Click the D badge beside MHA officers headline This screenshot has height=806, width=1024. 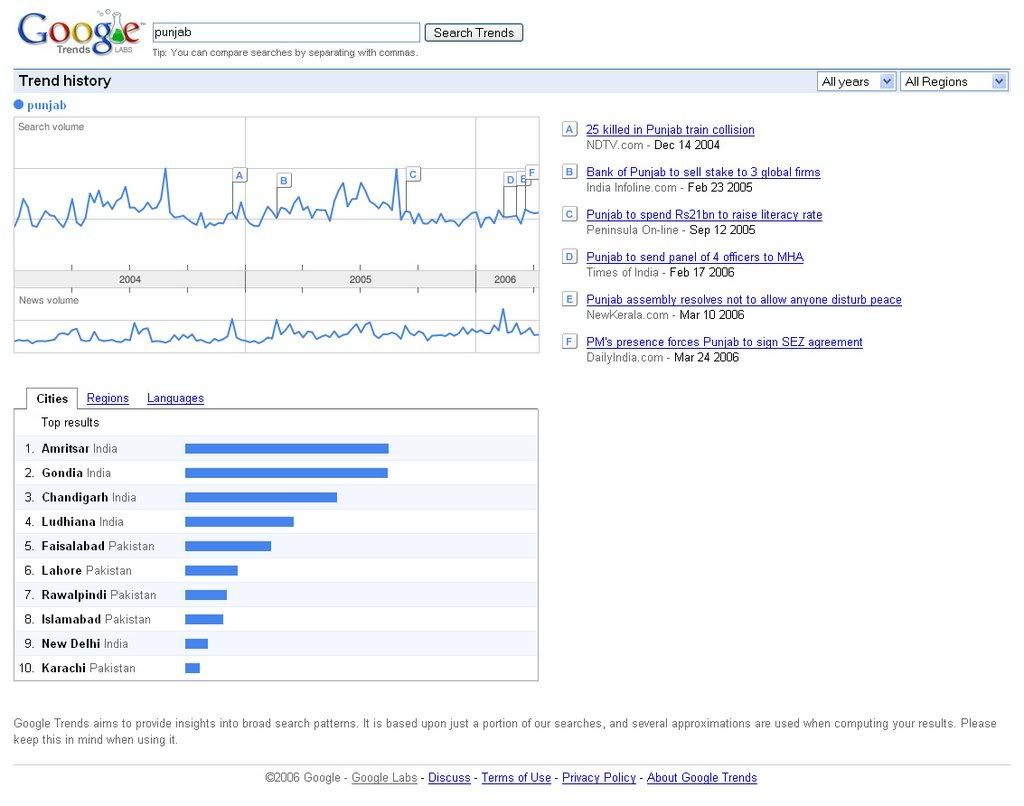[x=569, y=257]
